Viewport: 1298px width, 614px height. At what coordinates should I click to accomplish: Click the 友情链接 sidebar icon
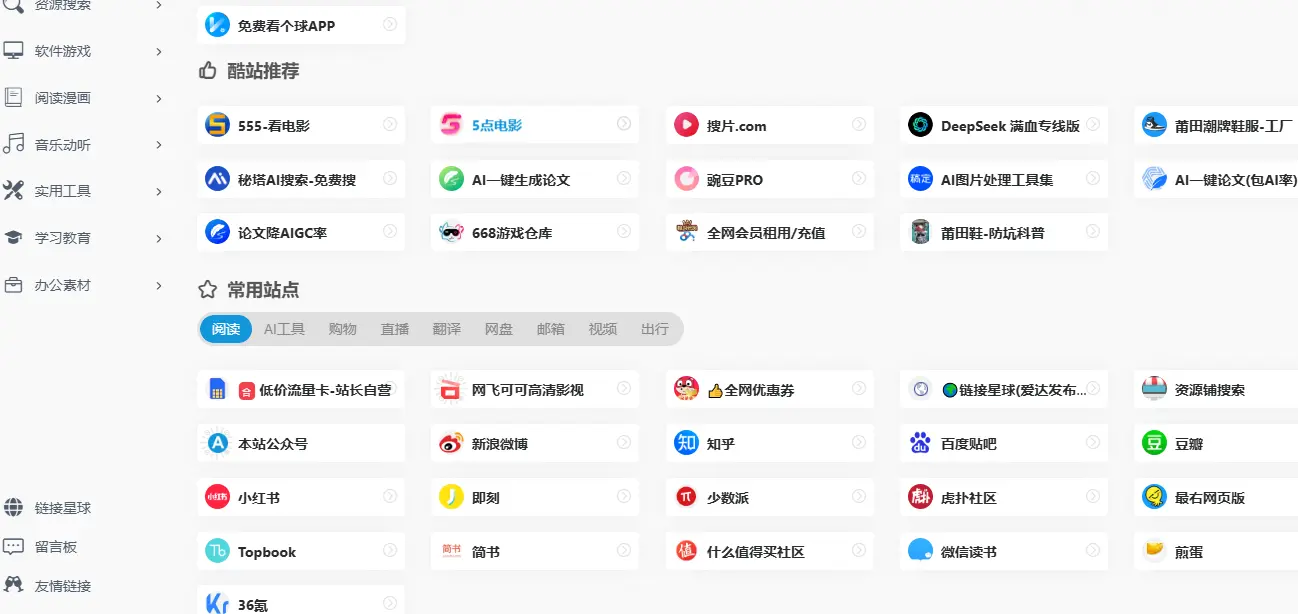14,585
